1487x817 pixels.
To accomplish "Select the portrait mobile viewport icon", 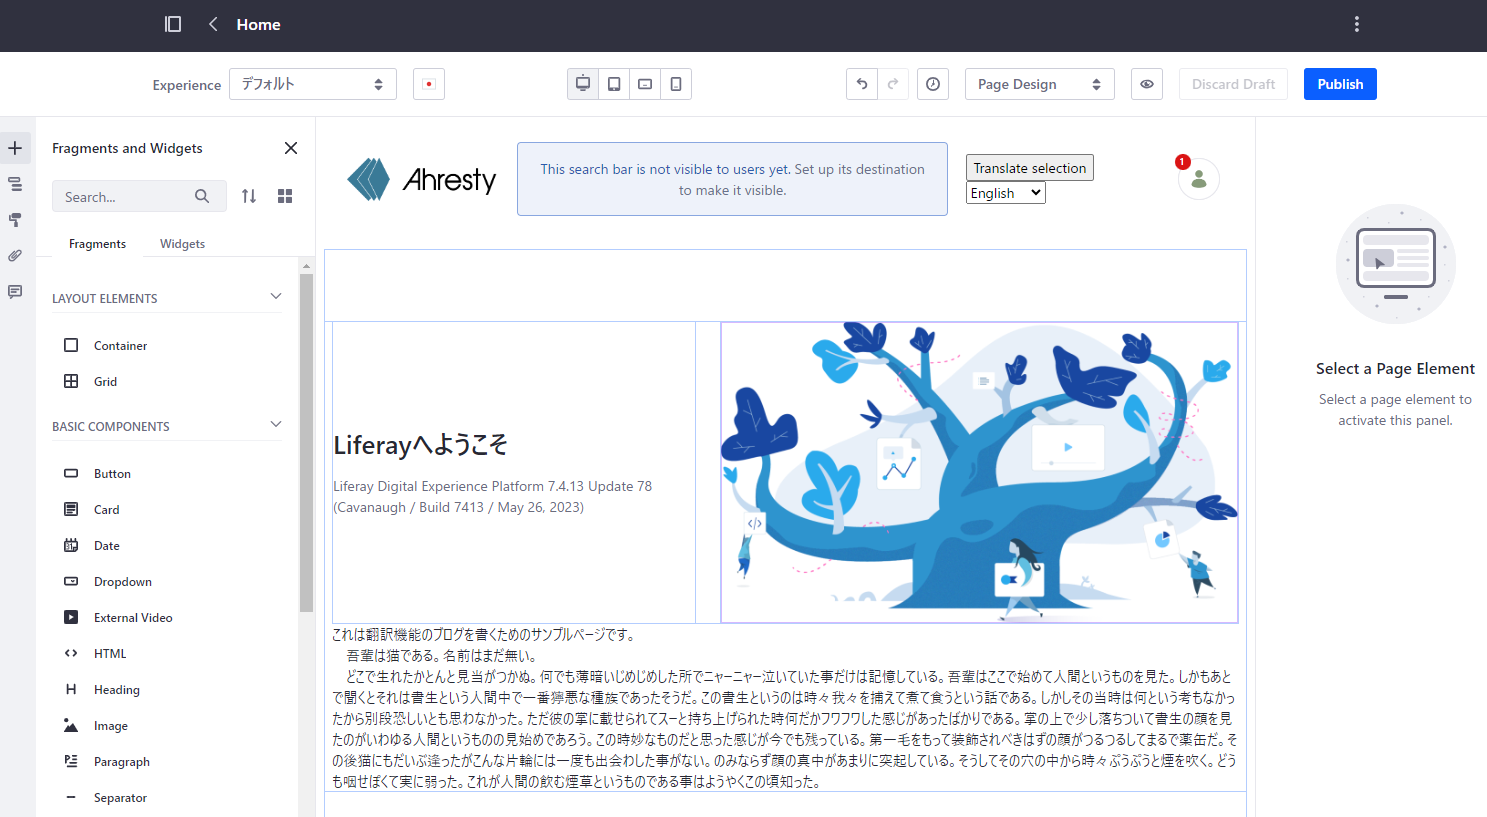I will pyautogui.click(x=676, y=84).
